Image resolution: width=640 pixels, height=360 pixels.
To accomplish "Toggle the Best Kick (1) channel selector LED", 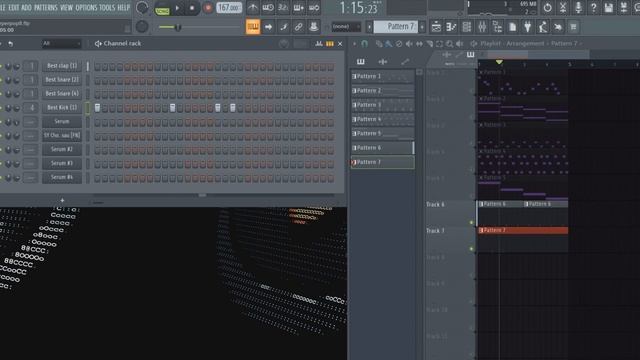I will point(87,108).
